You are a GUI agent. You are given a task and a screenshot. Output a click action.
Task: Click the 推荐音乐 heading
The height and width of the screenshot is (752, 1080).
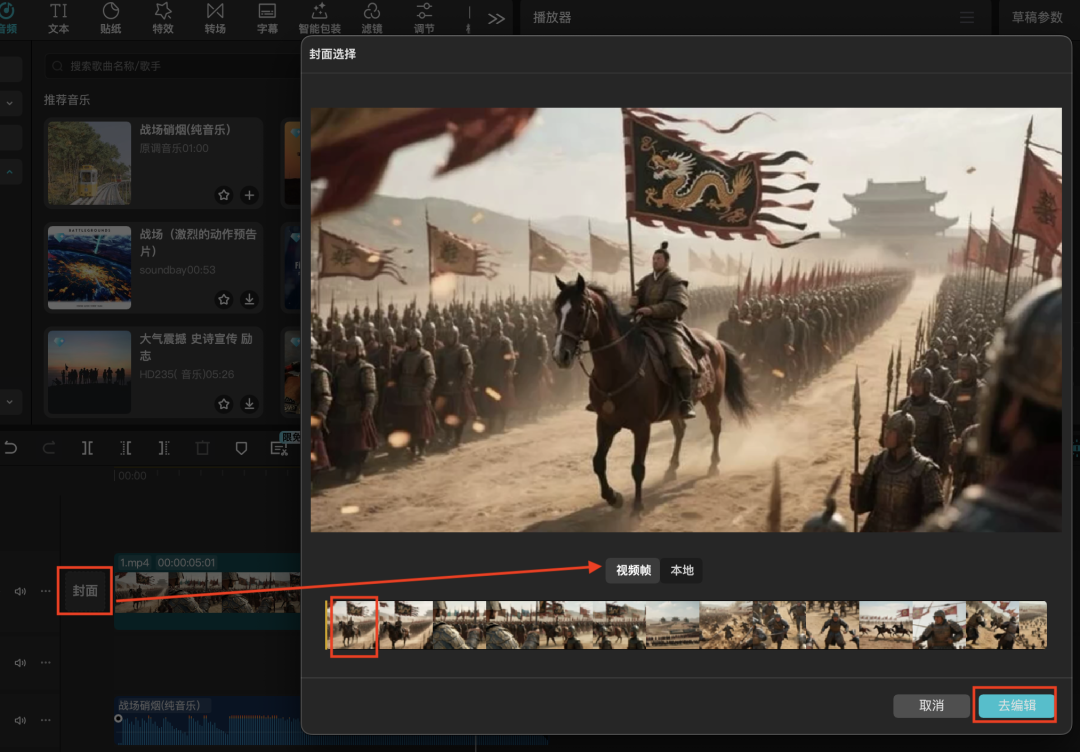67,100
